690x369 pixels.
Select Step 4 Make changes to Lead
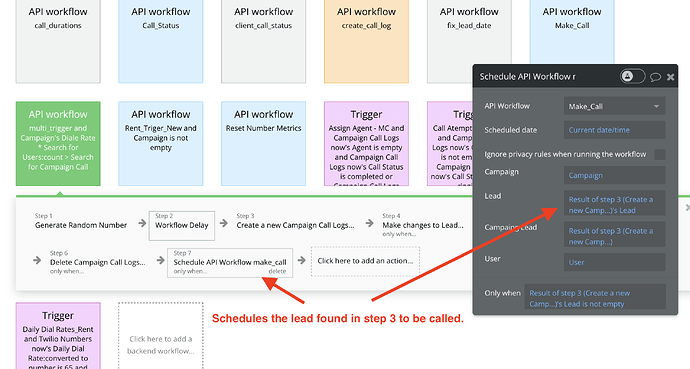423,225
